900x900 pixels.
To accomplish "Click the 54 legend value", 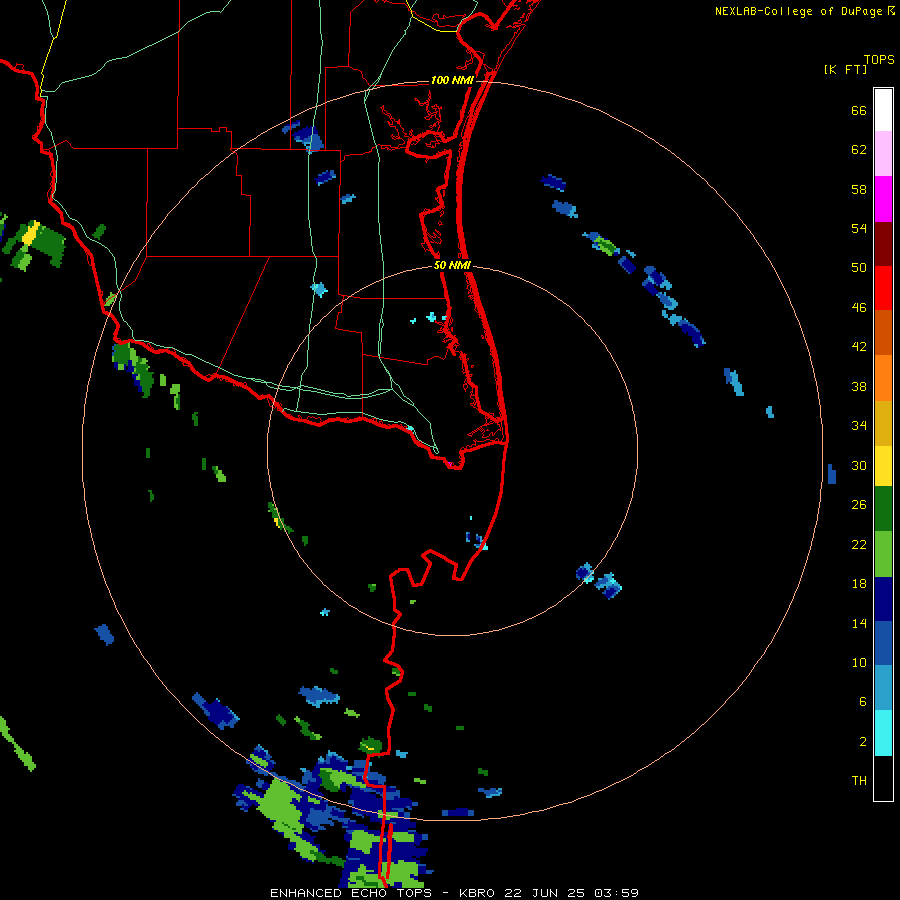I will pyautogui.click(x=859, y=228).
